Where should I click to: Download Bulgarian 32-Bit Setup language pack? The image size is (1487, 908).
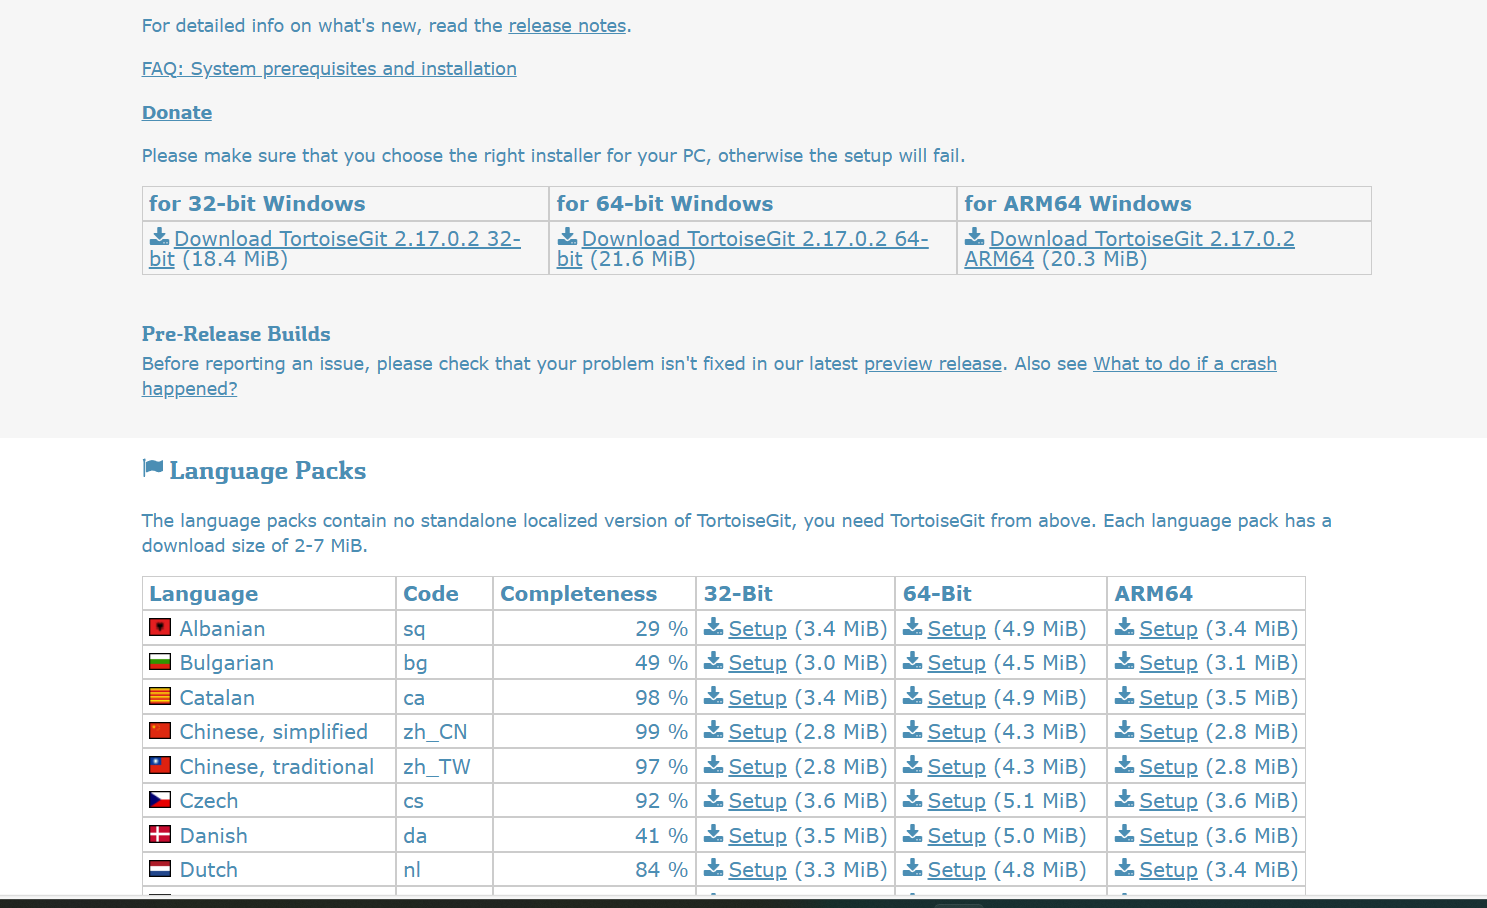click(x=757, y=663)
